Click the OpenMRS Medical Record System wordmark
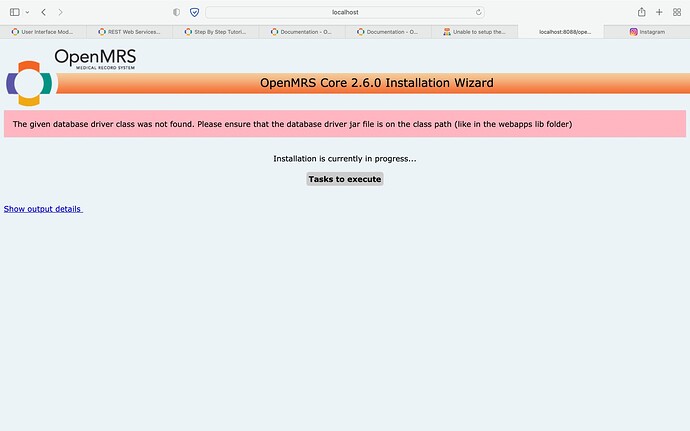The image size is (690, 431). (x=95, y=59)
